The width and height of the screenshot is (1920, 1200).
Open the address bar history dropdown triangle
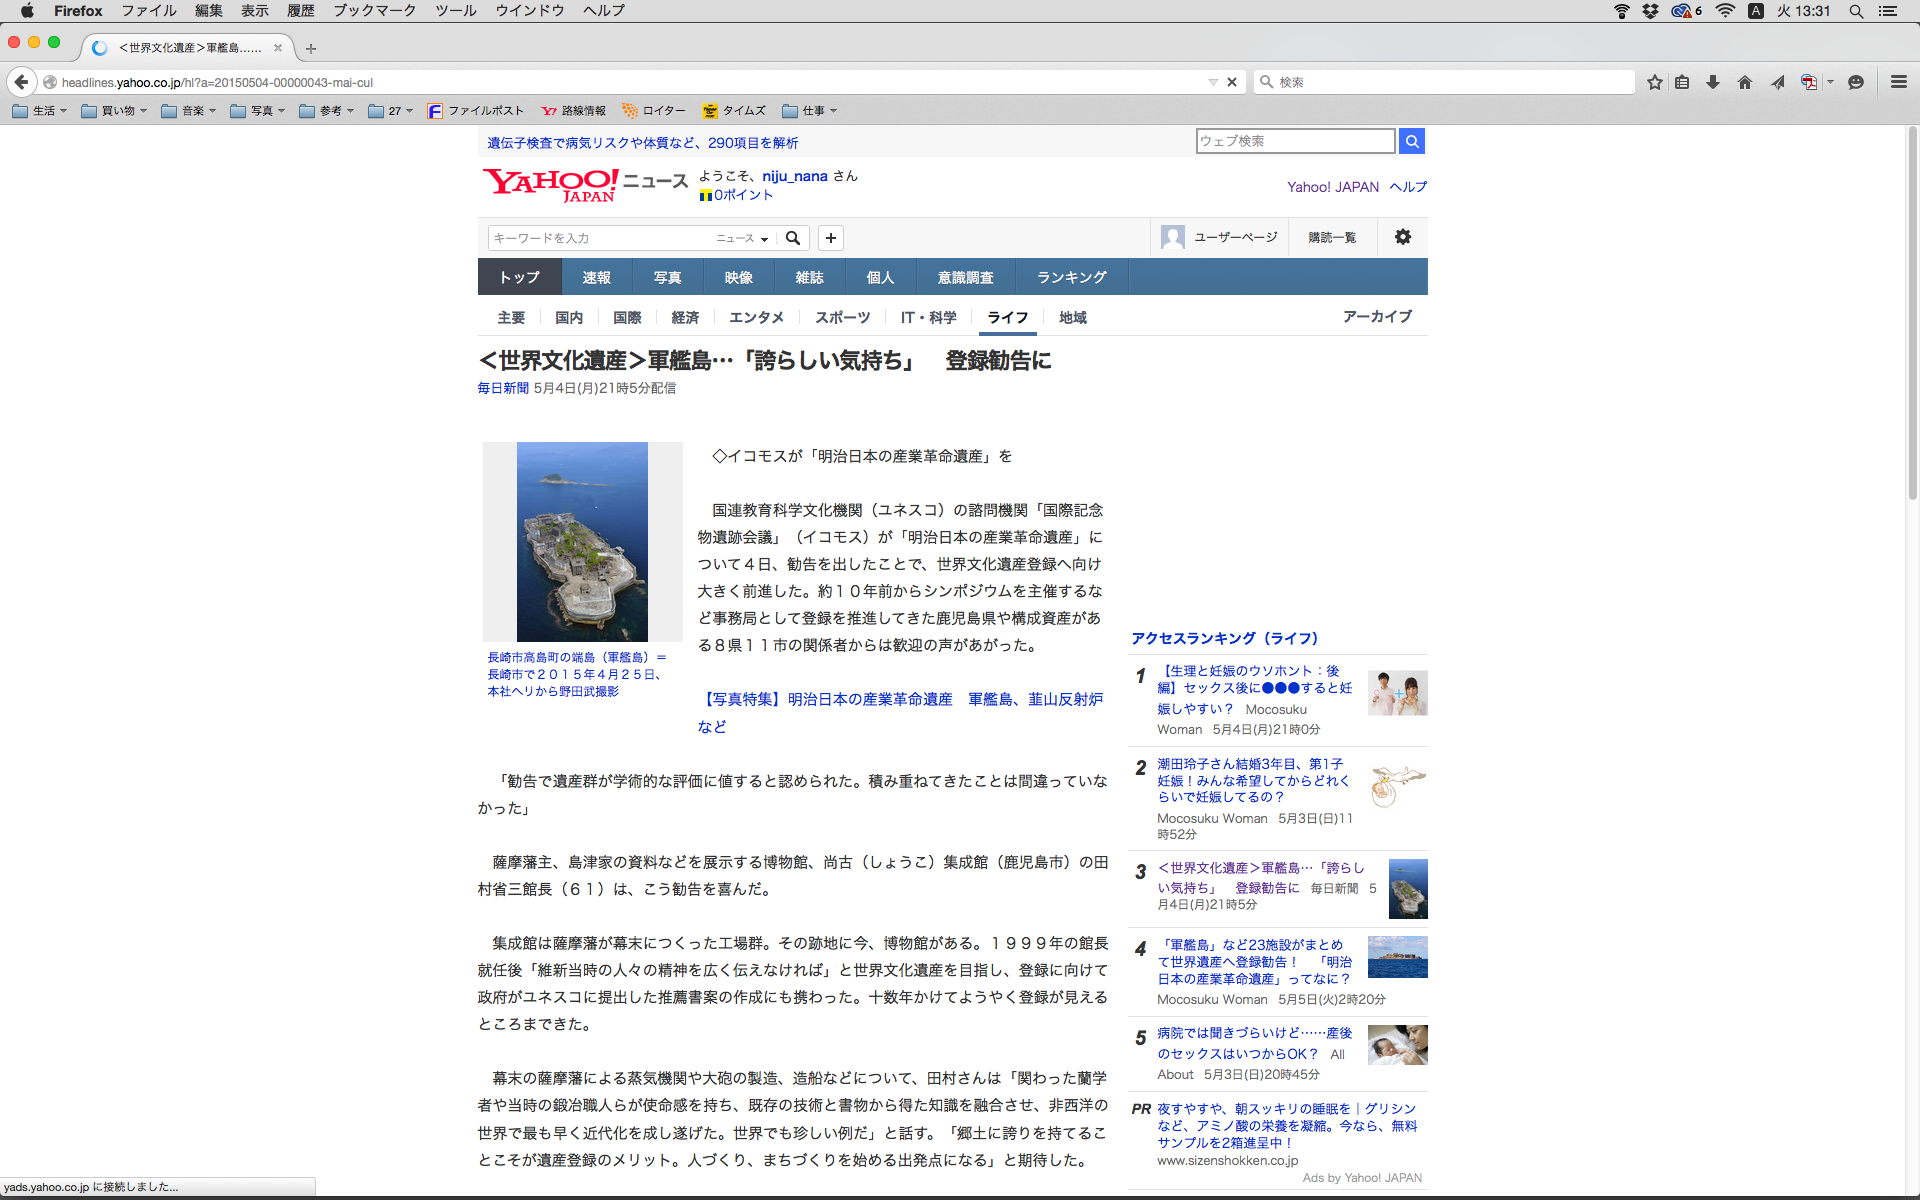point(1213,82)
